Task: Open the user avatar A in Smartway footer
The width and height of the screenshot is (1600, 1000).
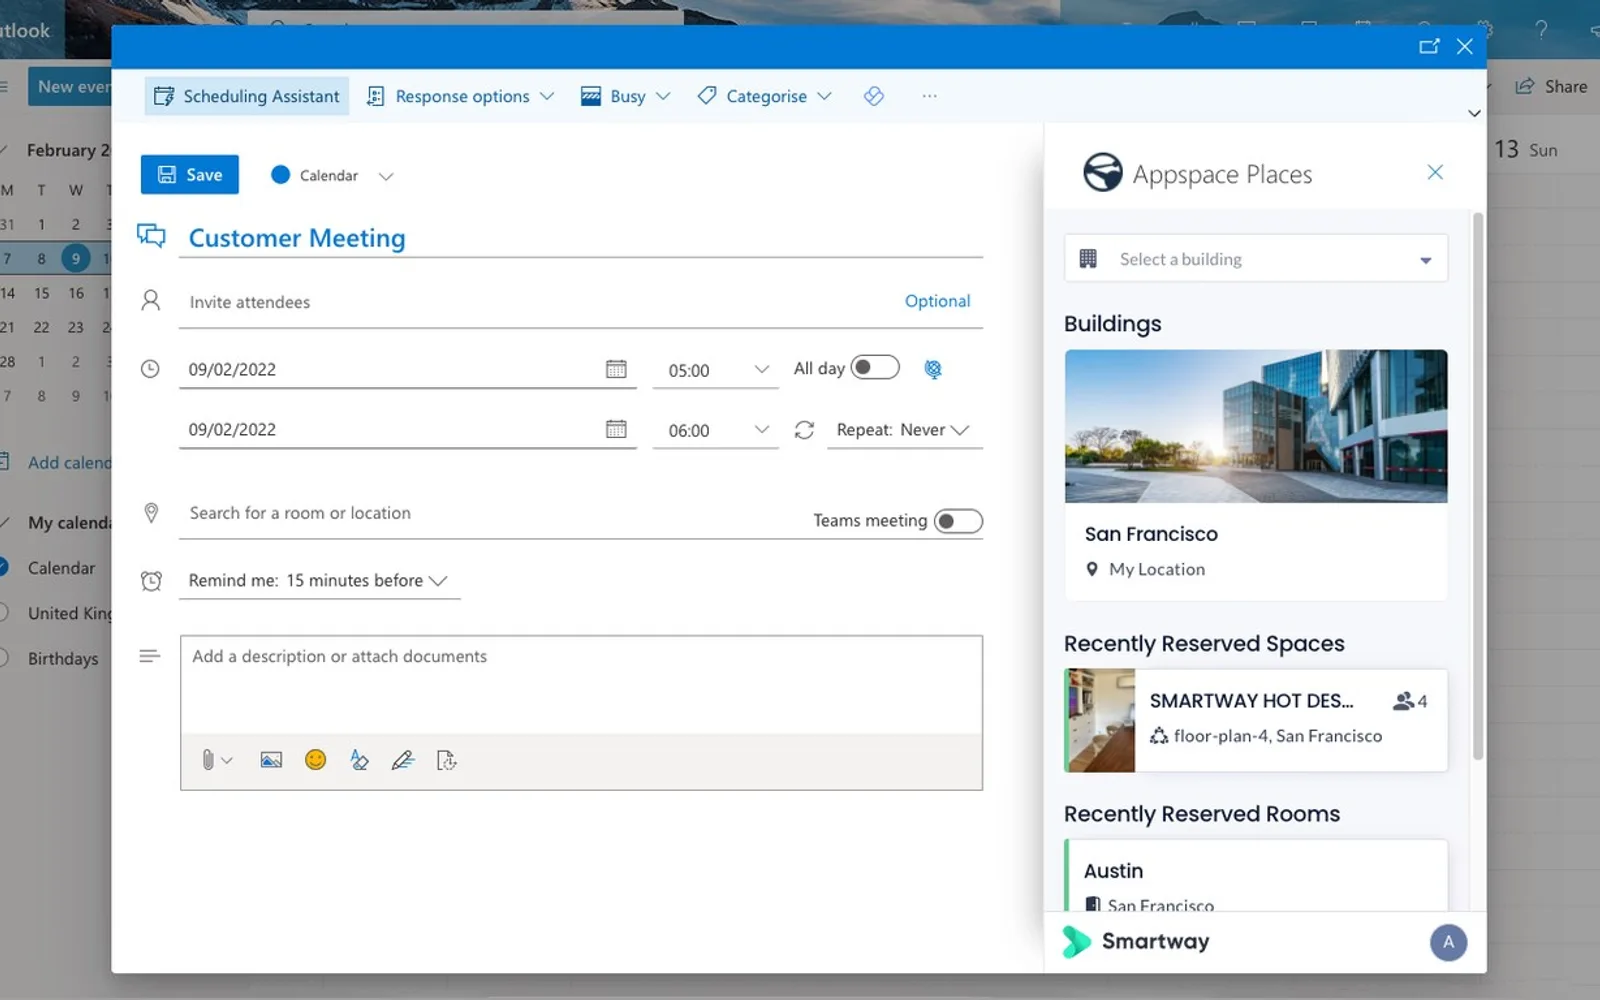Action: (1448, 942)
